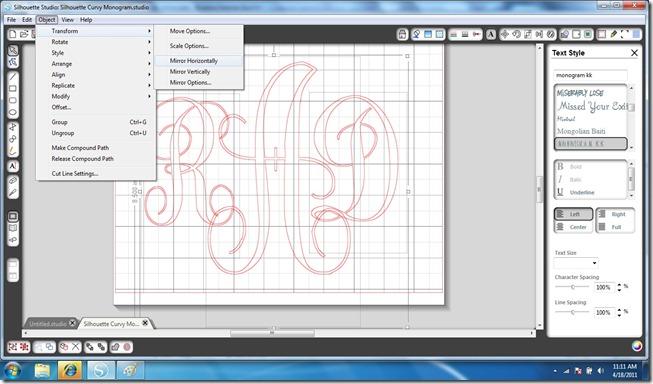Click Mirror Options menu entry
This screenshot has width=653, height=384.
pos(199,82)
